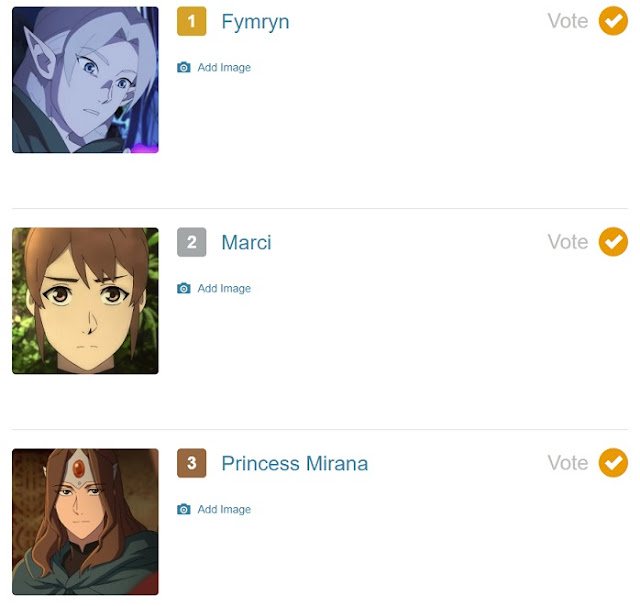Toggle the vote checkmark for Princess Mirana
640x606 pixels.
tap(613, 462)
